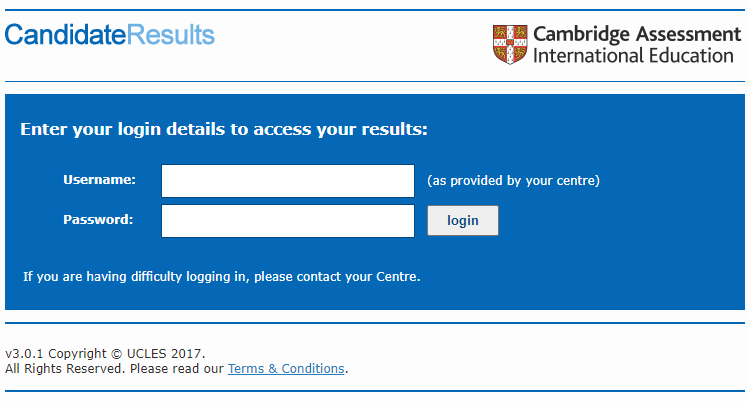Screen dimensions: 748x401
Task: Click the light-blue 'Results' word in logo
Action: (x=171, y=35)
